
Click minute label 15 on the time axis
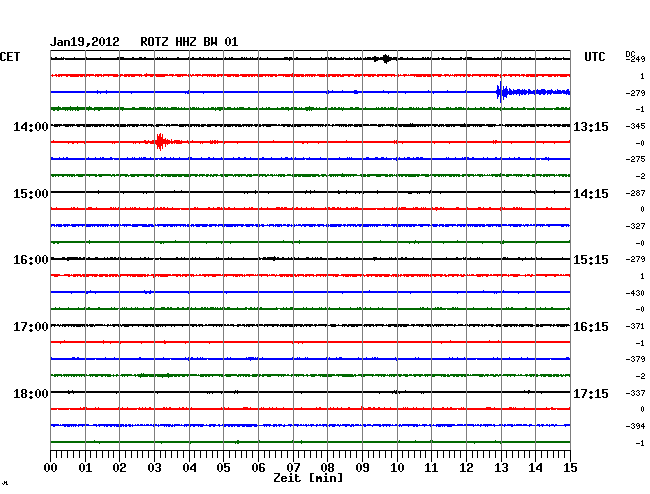(x=570, y=467)
